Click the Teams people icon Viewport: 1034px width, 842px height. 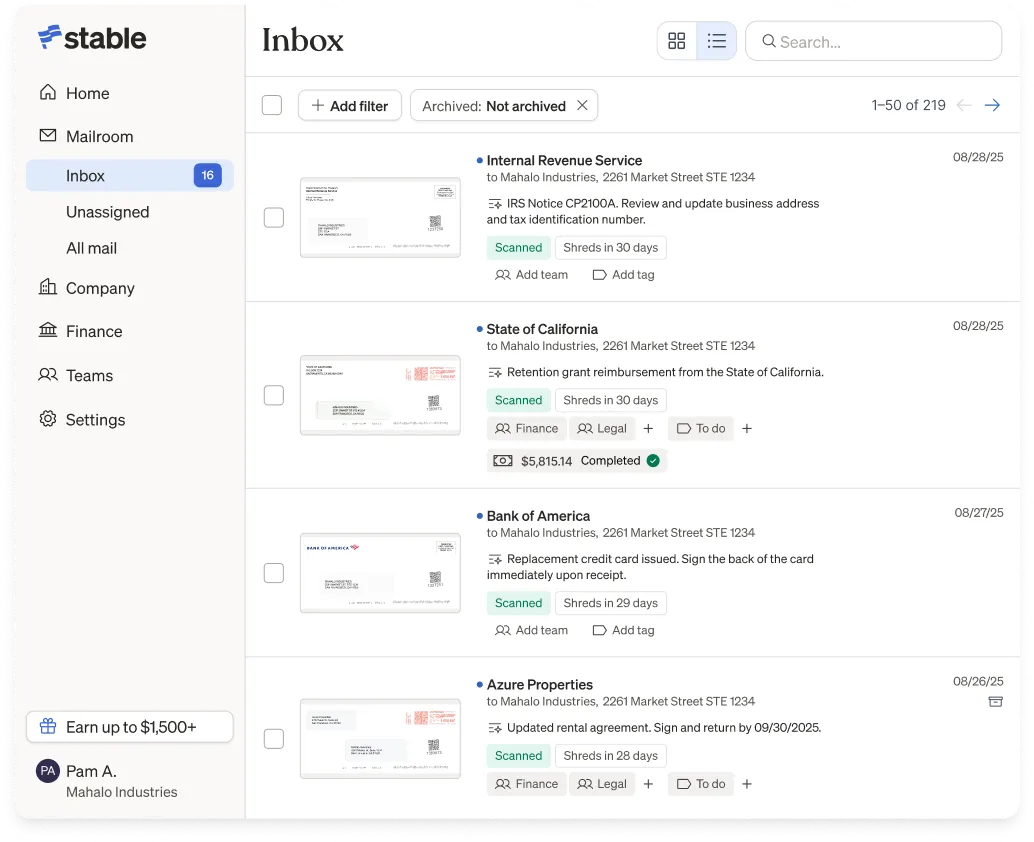coord(48,375)
